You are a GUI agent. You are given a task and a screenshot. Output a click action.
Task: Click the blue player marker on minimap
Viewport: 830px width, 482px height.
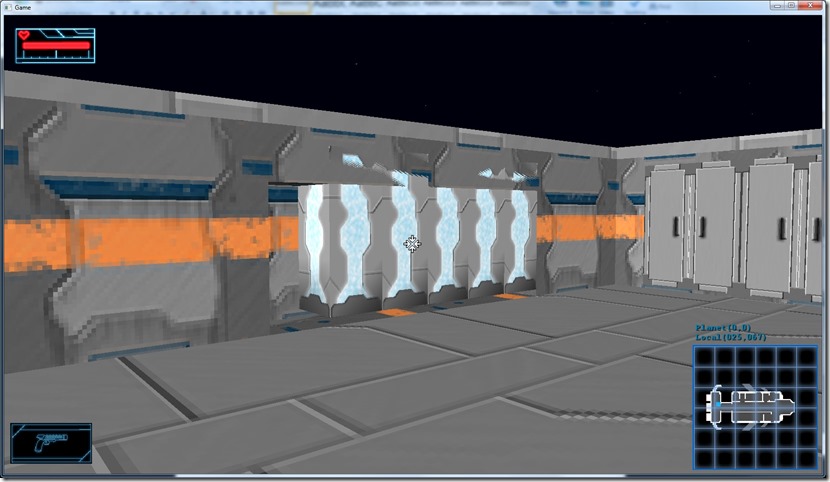click(717, 404)
